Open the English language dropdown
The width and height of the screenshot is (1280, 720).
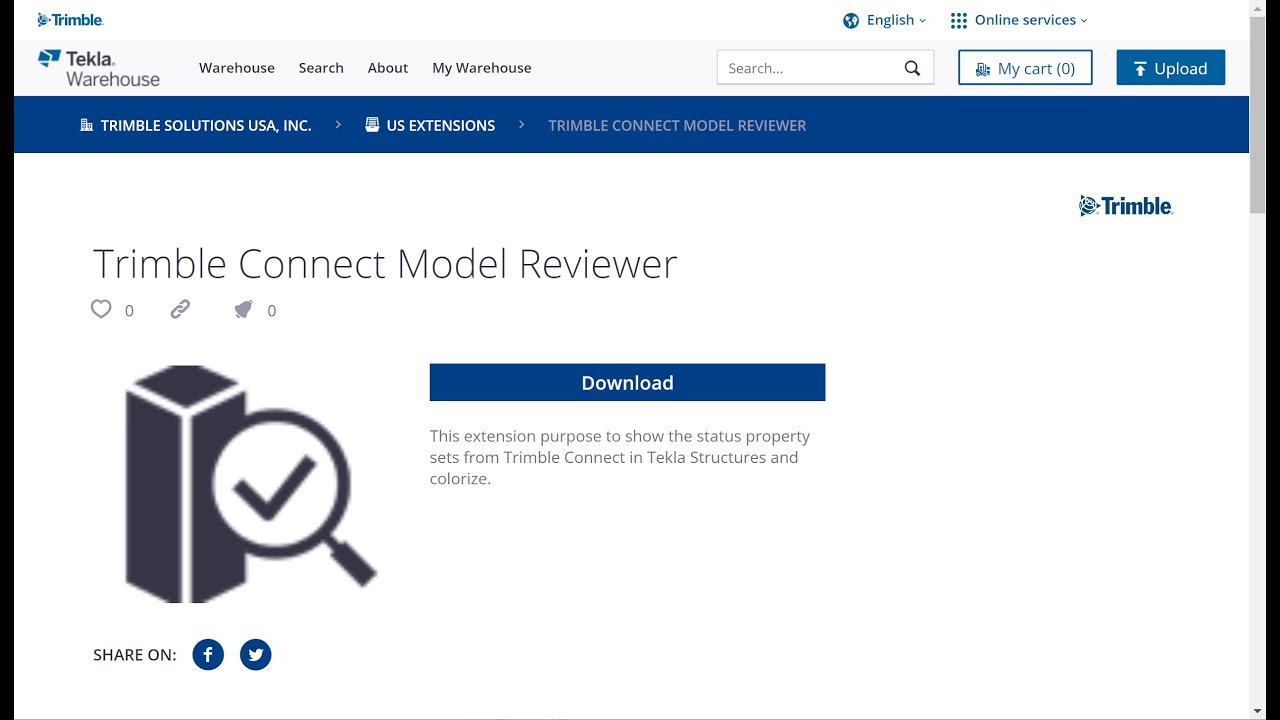coord(896,20)
